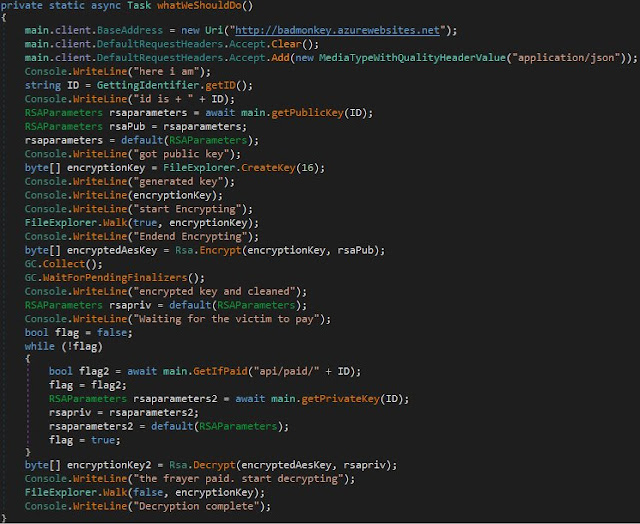The height and width of the screenshot is (524, 640).
Task: Click the Rsa.Decrypt call
Action: (202, 465)
